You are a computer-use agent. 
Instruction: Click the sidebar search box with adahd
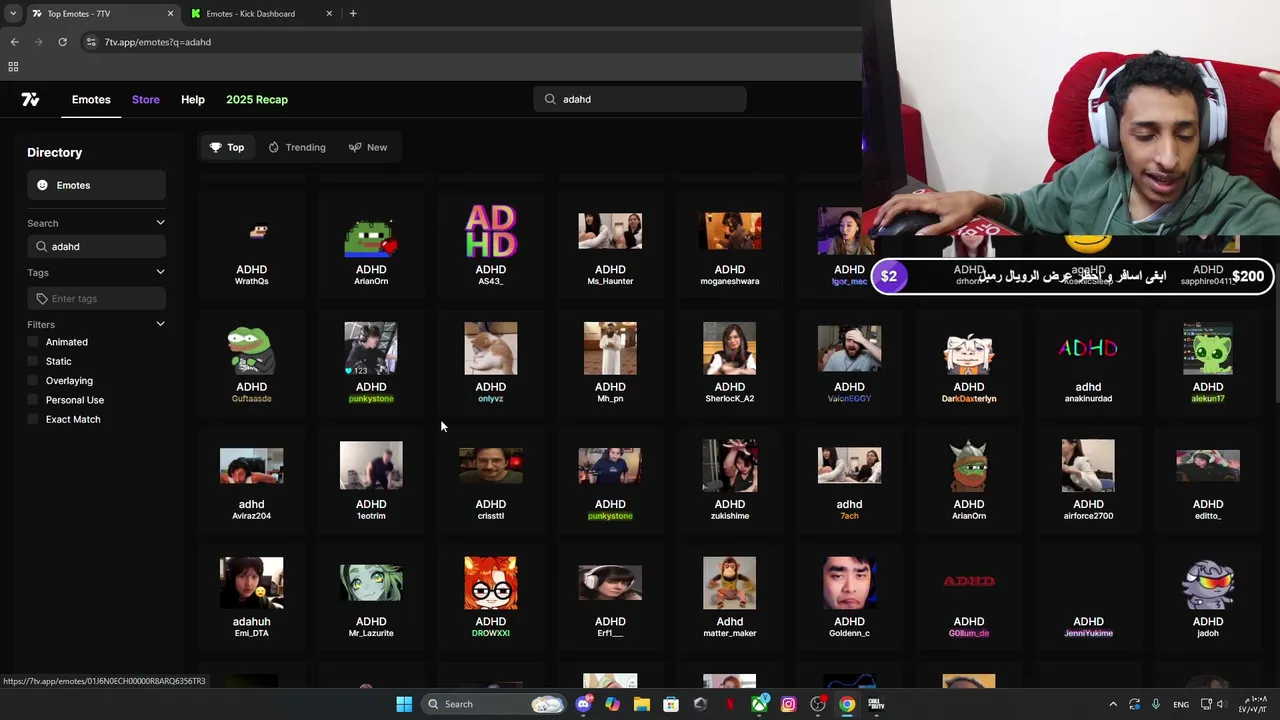coord(96,246)
